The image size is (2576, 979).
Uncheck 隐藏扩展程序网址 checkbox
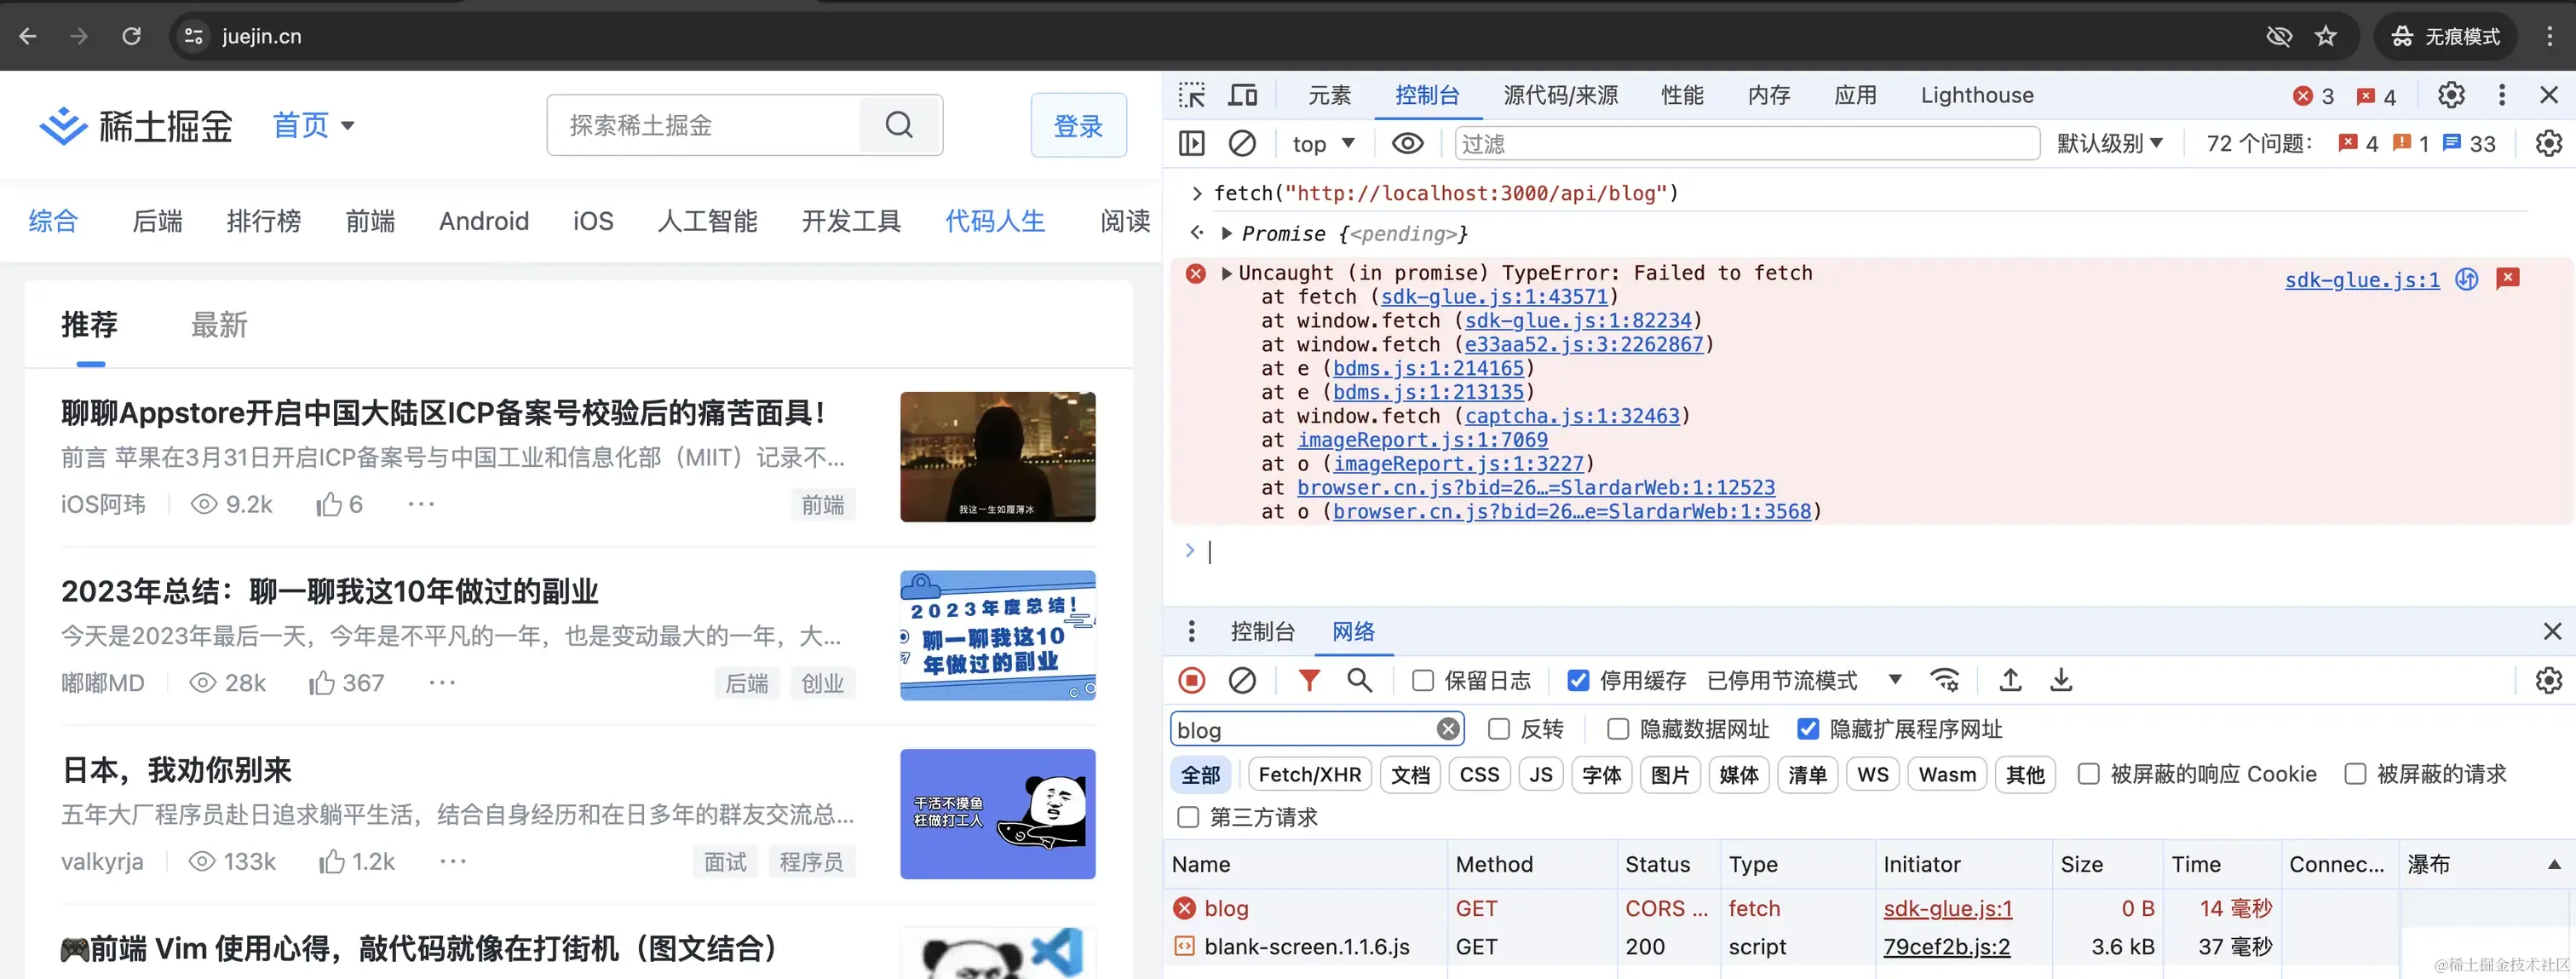[x=1808, y=729]
